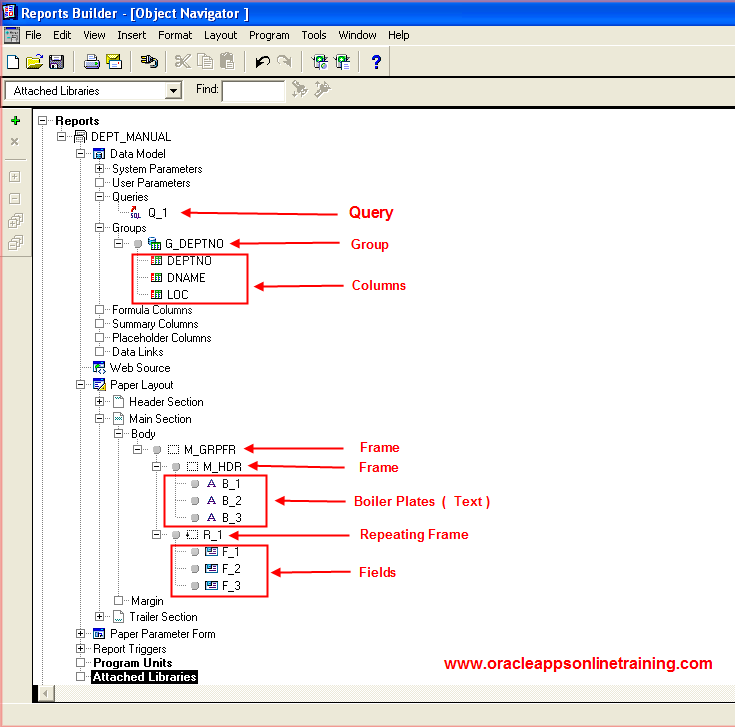Viewport: 735px width, 727px height.
Task: Open Help with the question mark icon
Action: tap(376, 62)
